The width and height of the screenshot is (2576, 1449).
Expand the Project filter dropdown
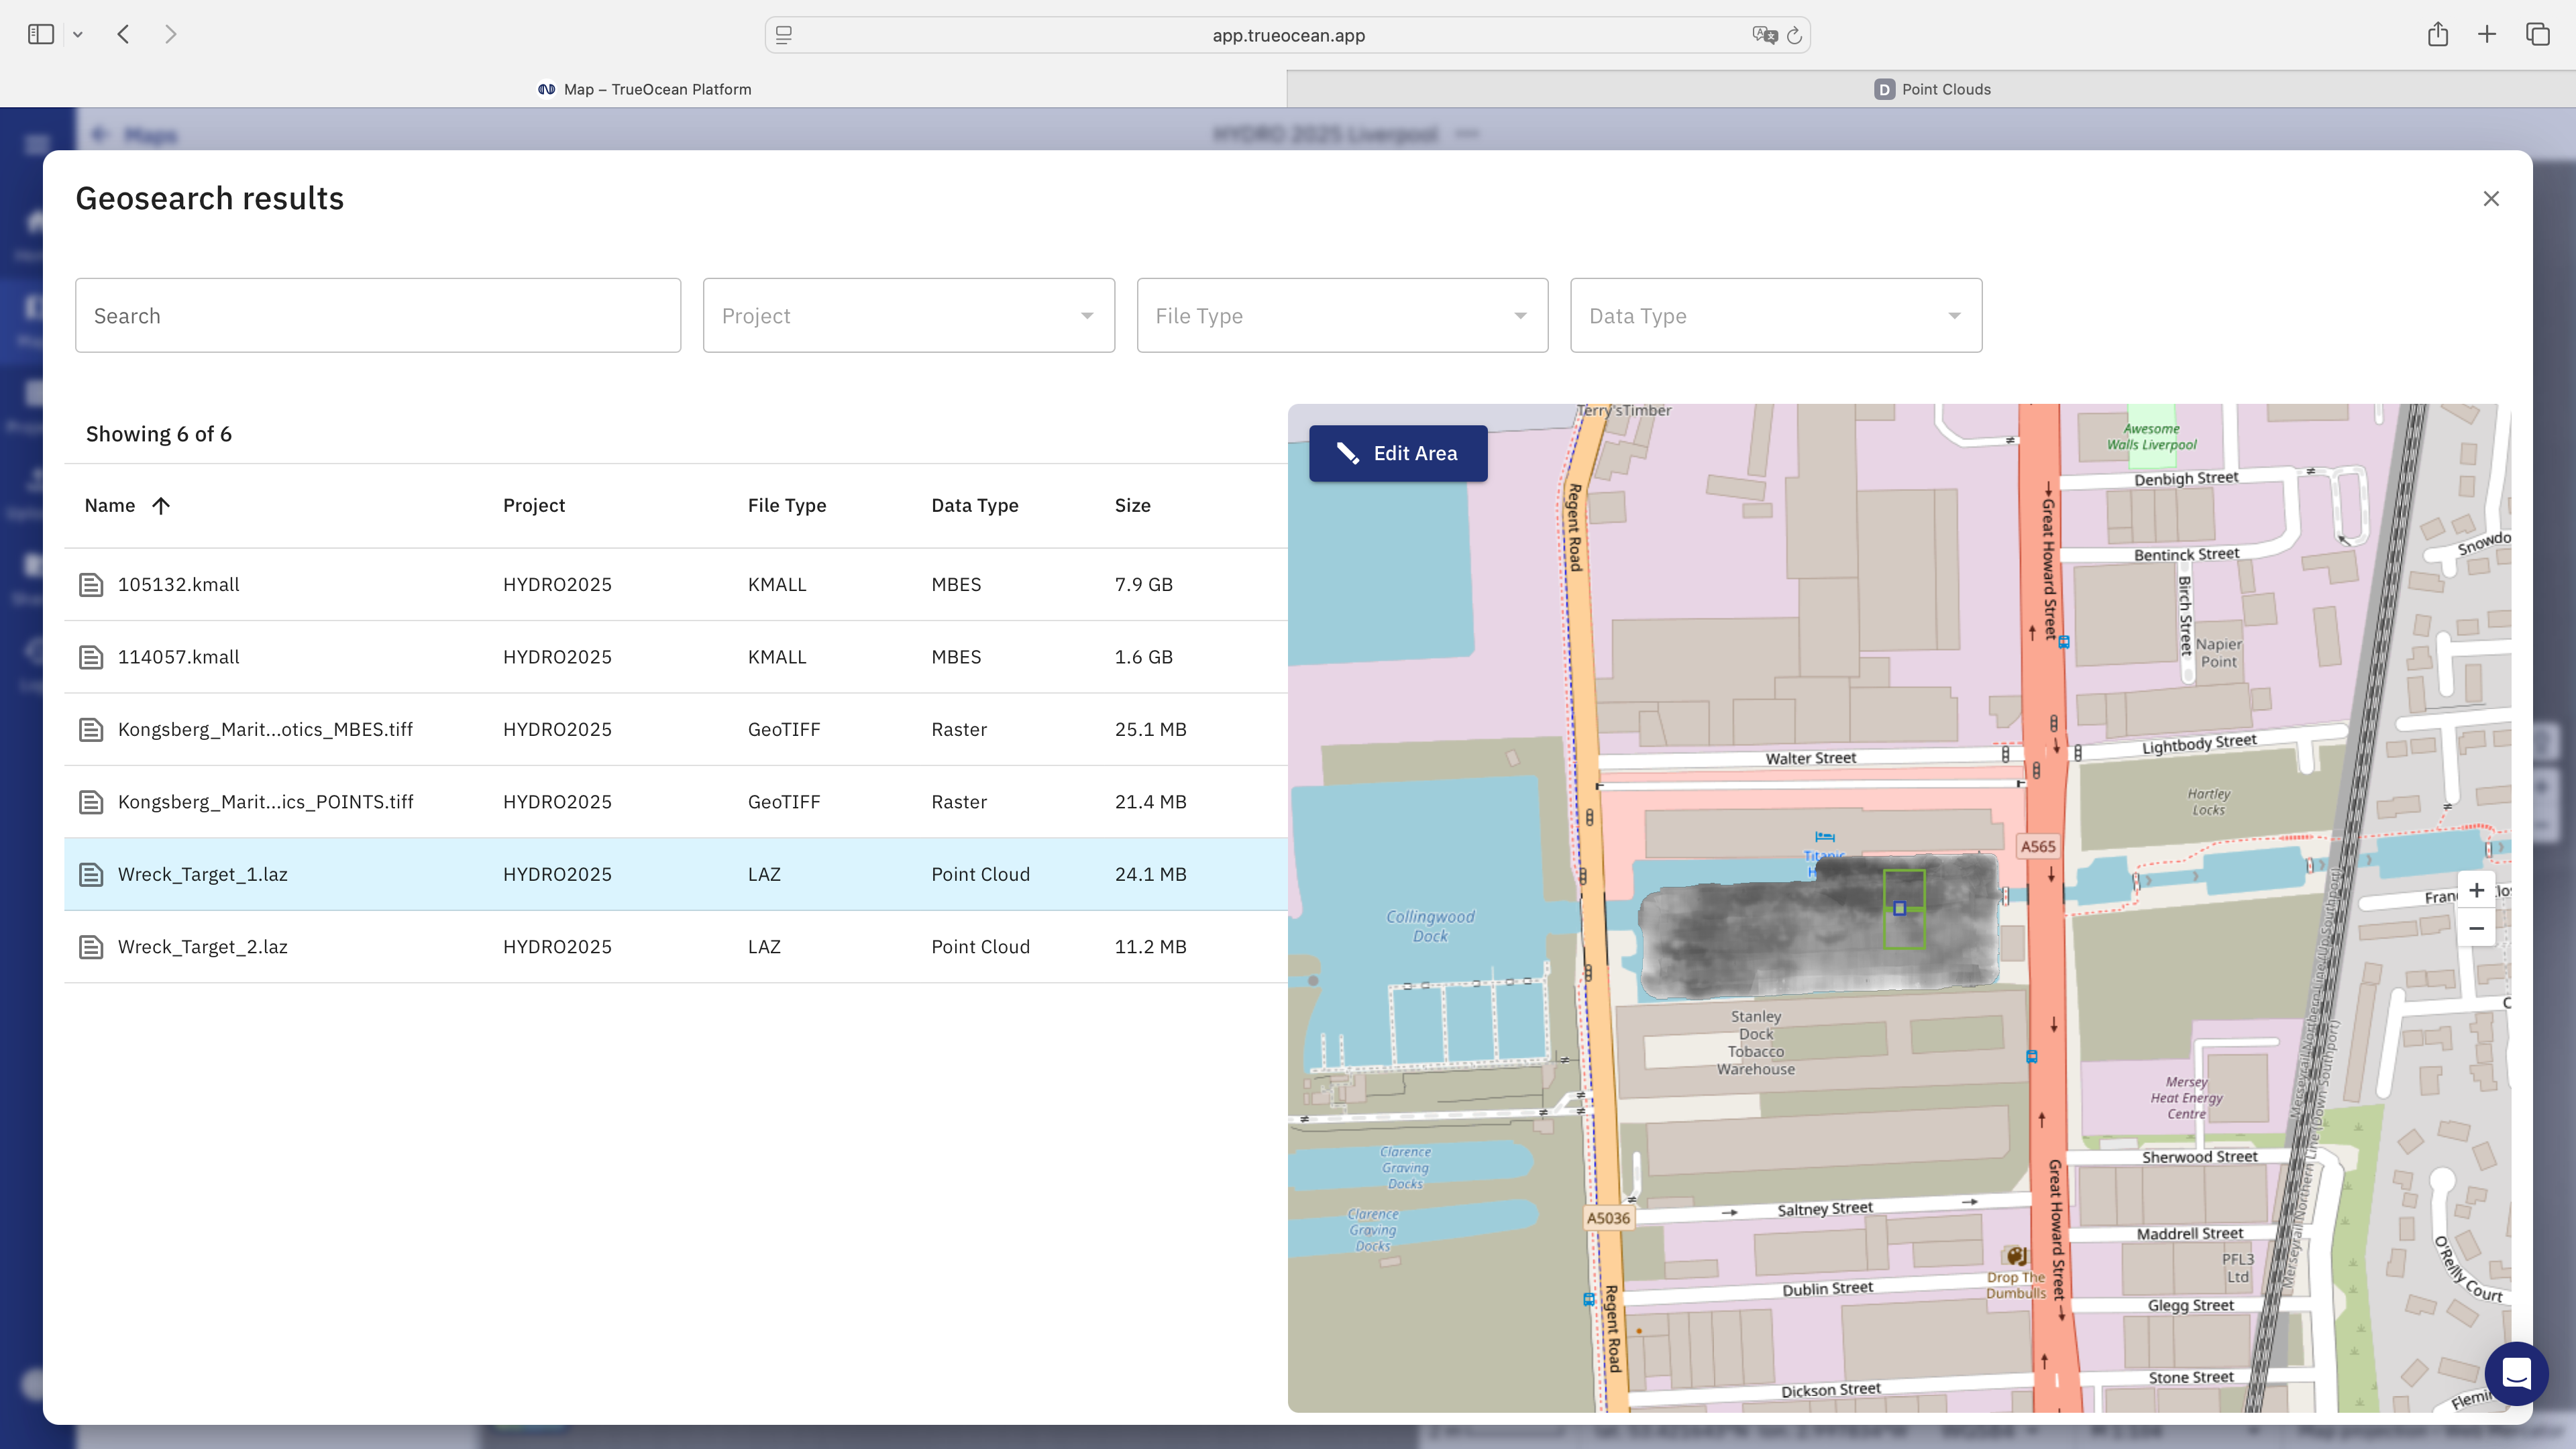pos(908,316)
